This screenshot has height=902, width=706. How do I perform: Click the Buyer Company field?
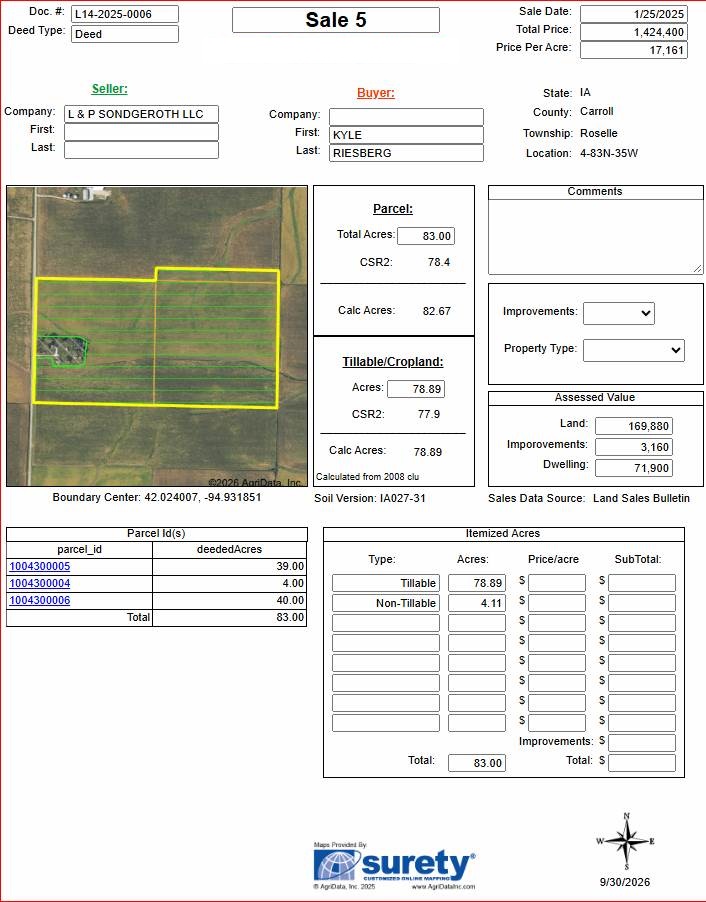coord(406,117)
